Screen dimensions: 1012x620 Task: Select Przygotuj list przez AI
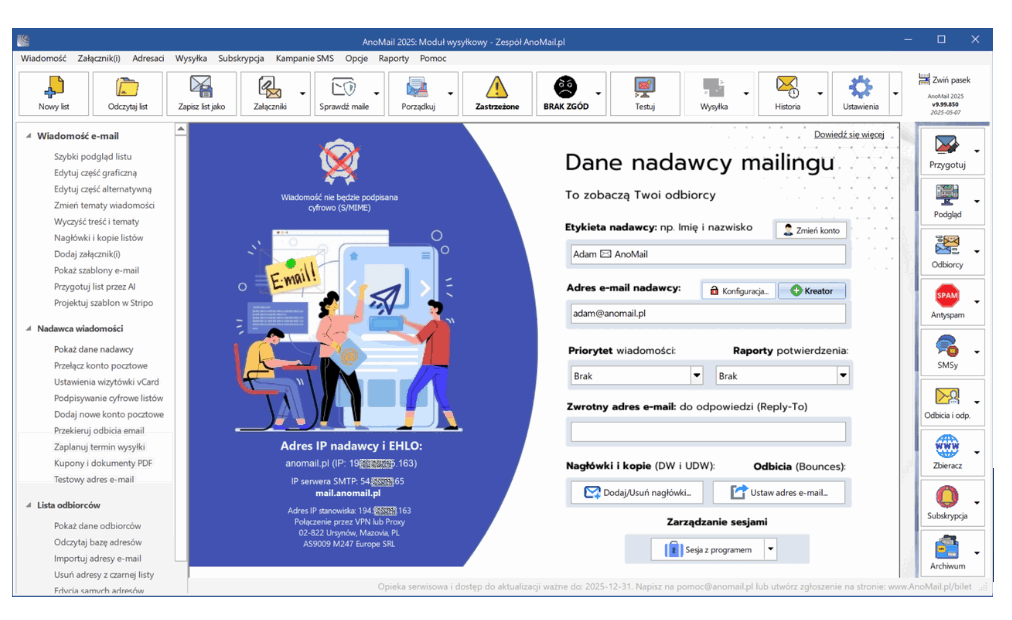[95, 286]
